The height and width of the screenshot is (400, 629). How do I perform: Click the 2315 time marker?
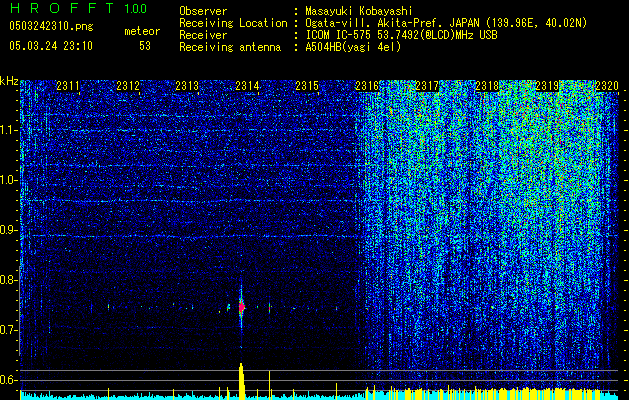(307, 86)
